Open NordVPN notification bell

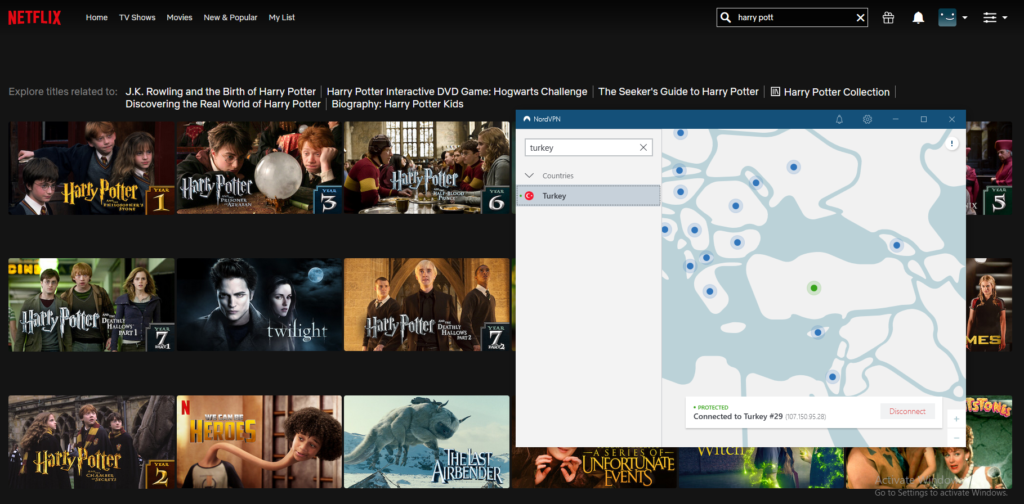coord(839,119)
